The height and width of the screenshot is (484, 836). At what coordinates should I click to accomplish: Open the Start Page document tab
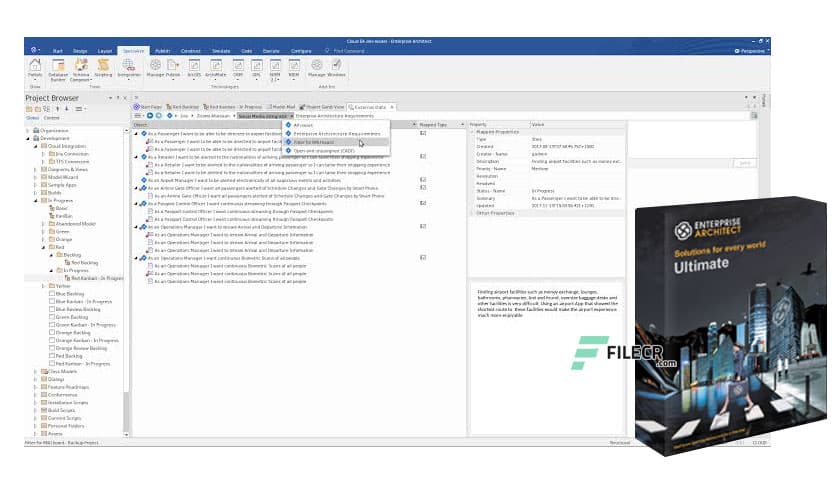point(148,107)
